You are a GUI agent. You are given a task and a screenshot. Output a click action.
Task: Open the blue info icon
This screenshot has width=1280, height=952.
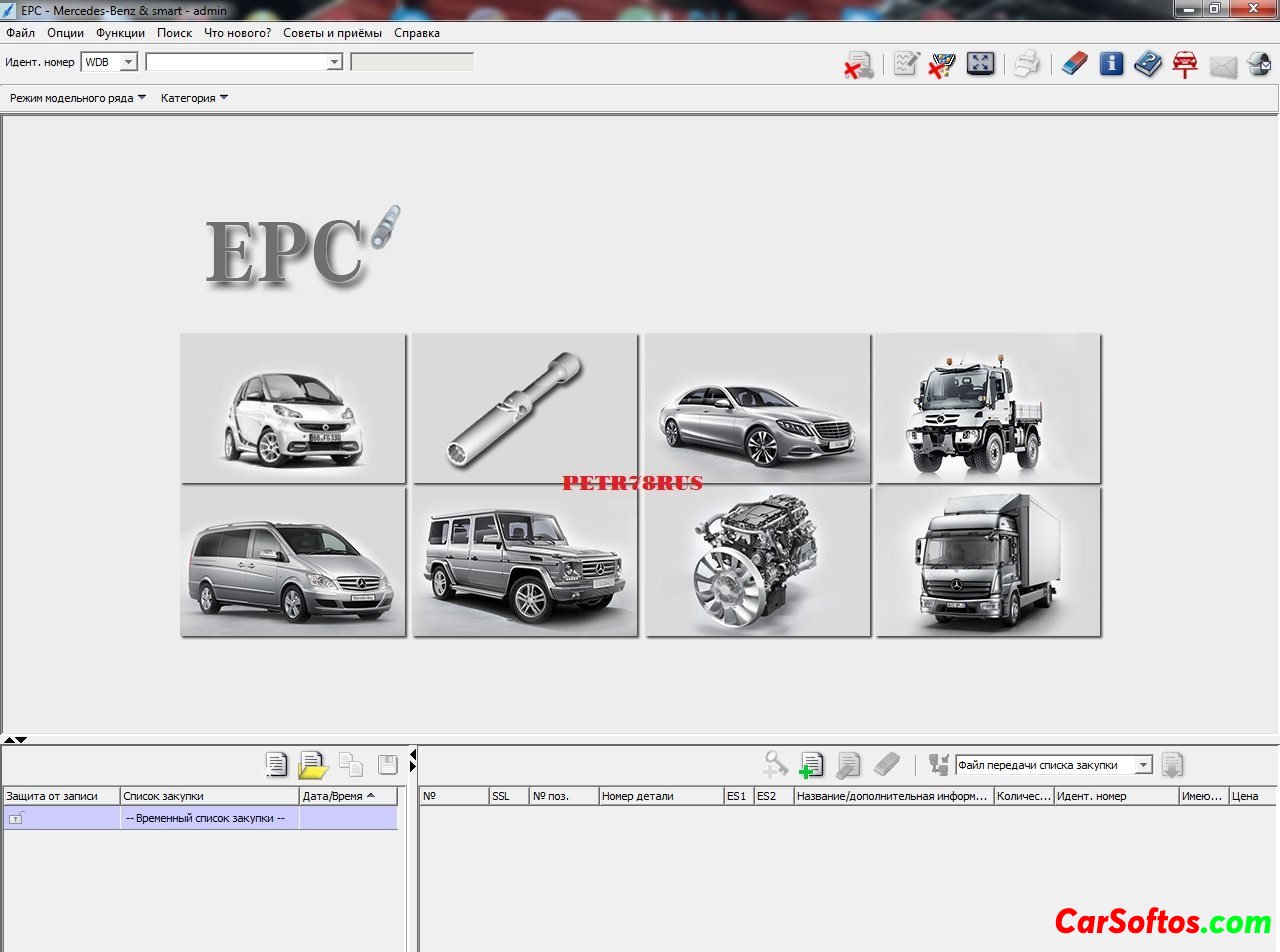(x=1111, y=65)
